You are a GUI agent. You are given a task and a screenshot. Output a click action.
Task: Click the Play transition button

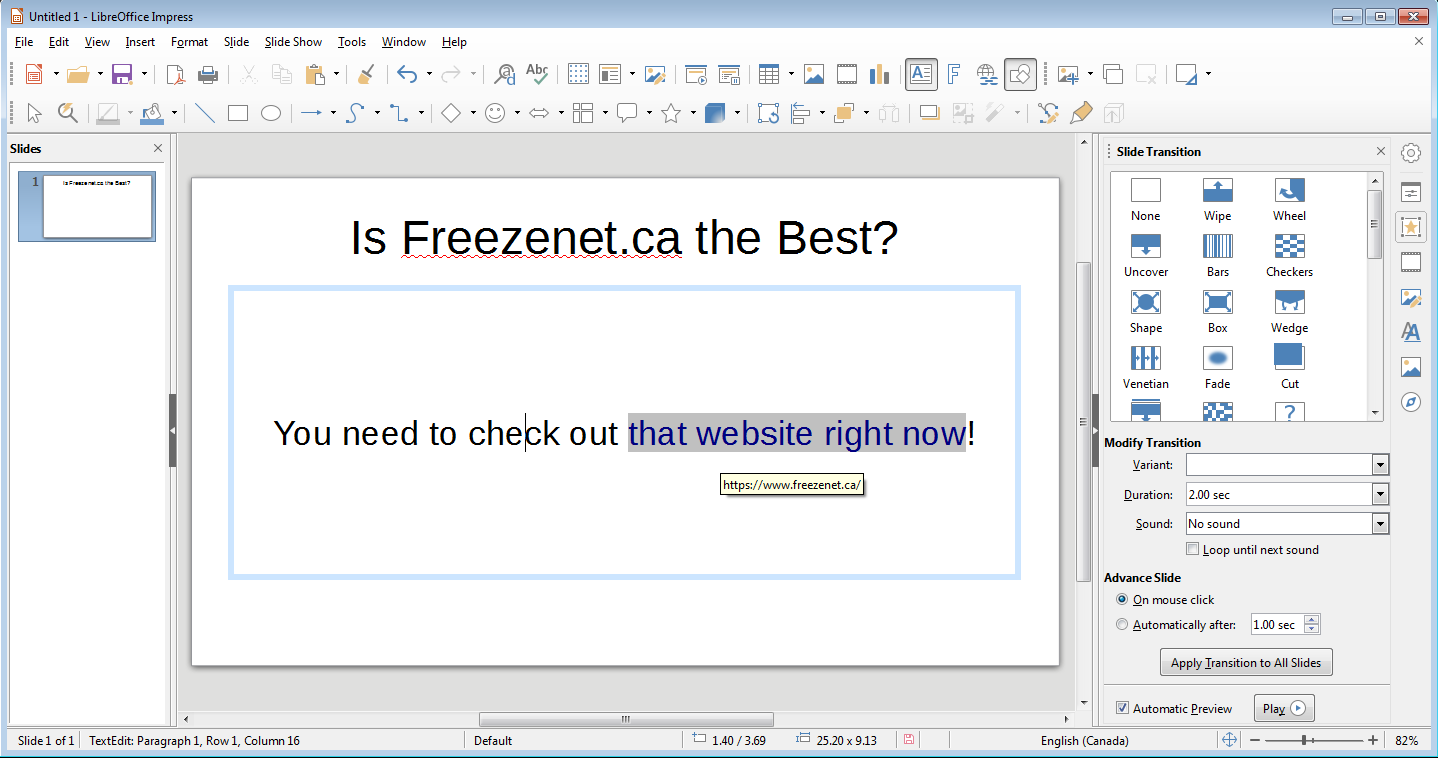[x=1283, y=708]
